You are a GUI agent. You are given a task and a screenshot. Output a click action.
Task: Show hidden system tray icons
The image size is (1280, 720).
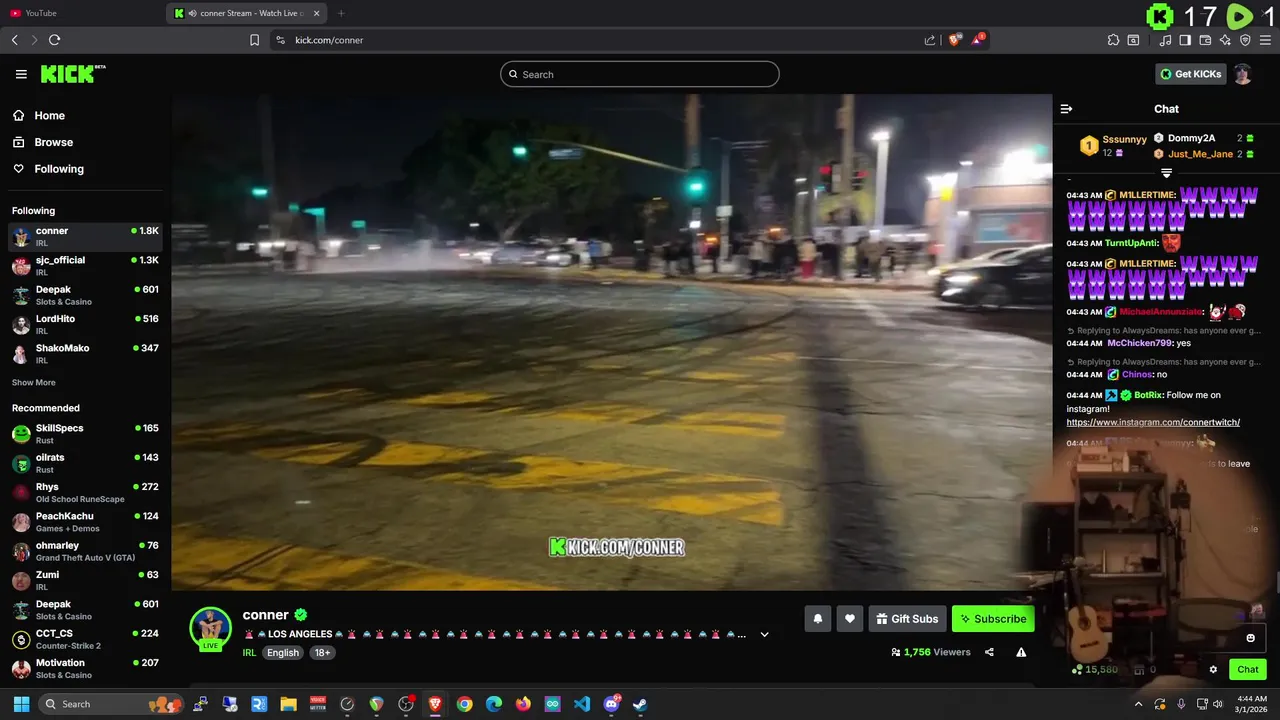pyautogui.click(x=1138, y=704)
